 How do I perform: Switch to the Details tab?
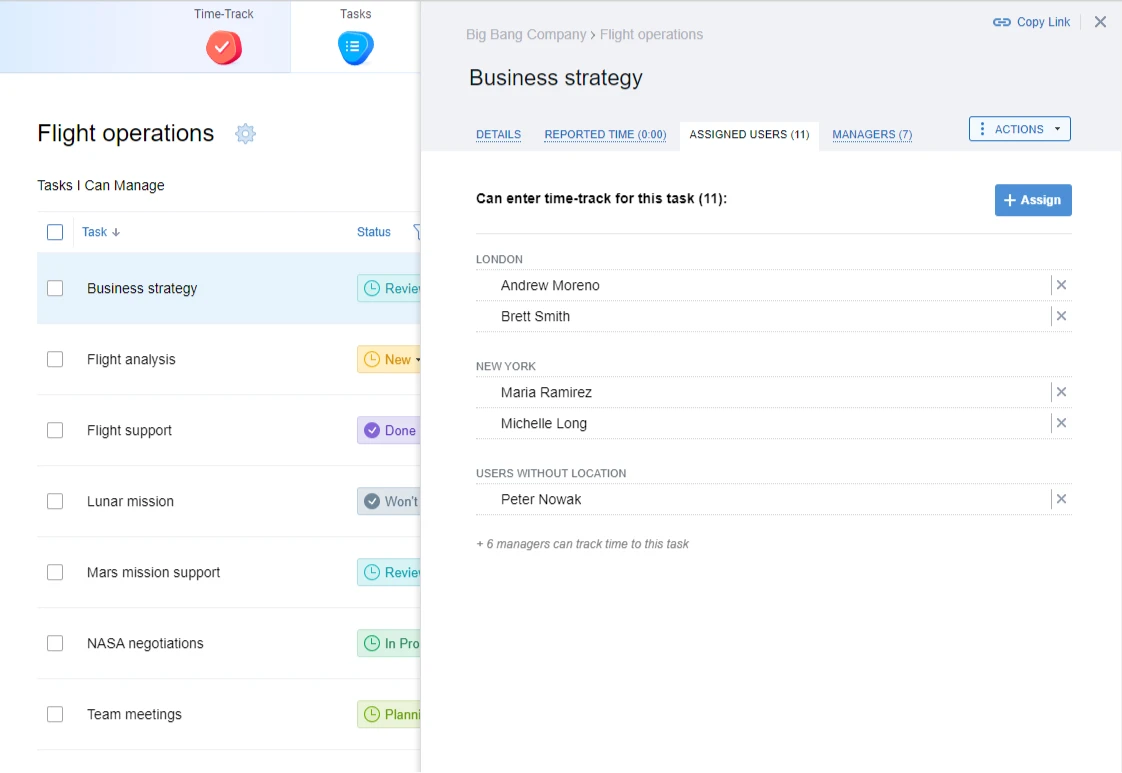pos(498,135)
